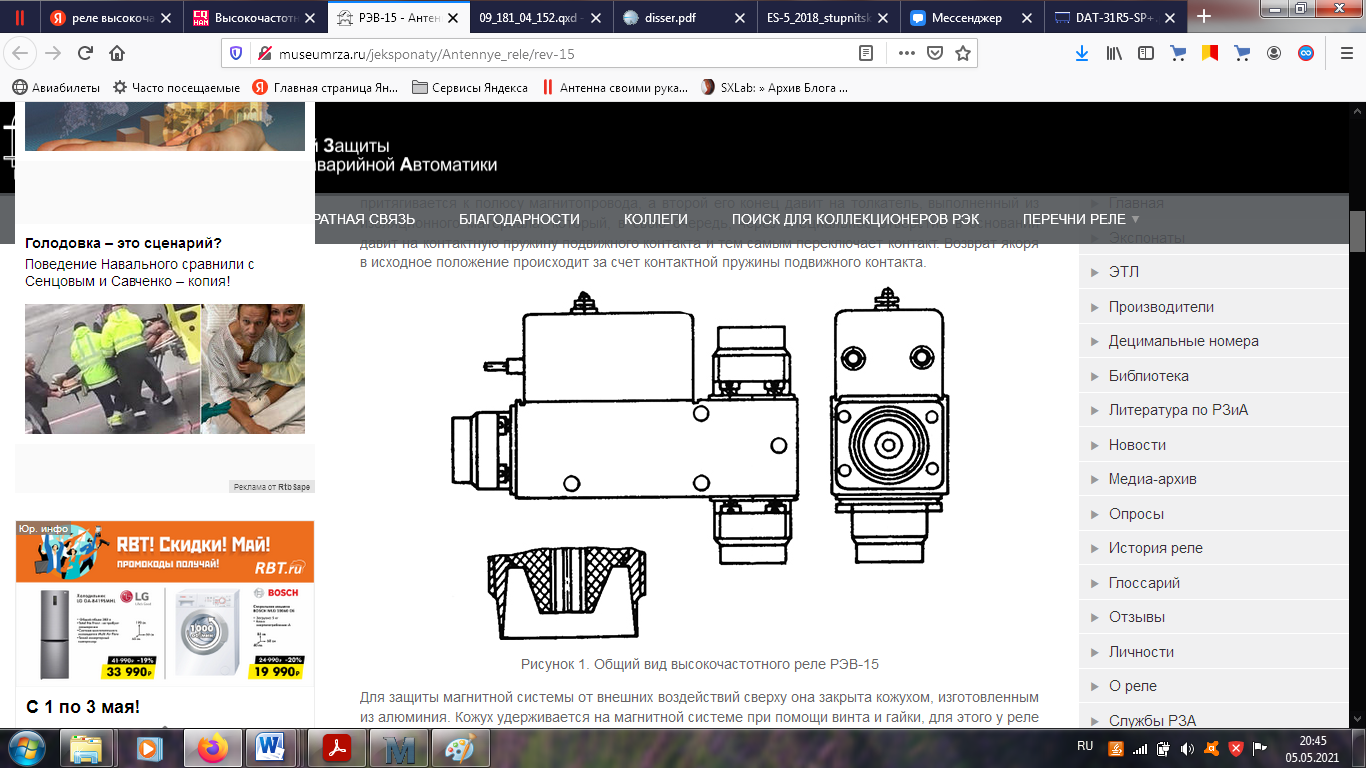The height and width of the screenshot is (768, 1366).
Task: Toggle Reader View in the address bar
Action: tap(866, 54)
